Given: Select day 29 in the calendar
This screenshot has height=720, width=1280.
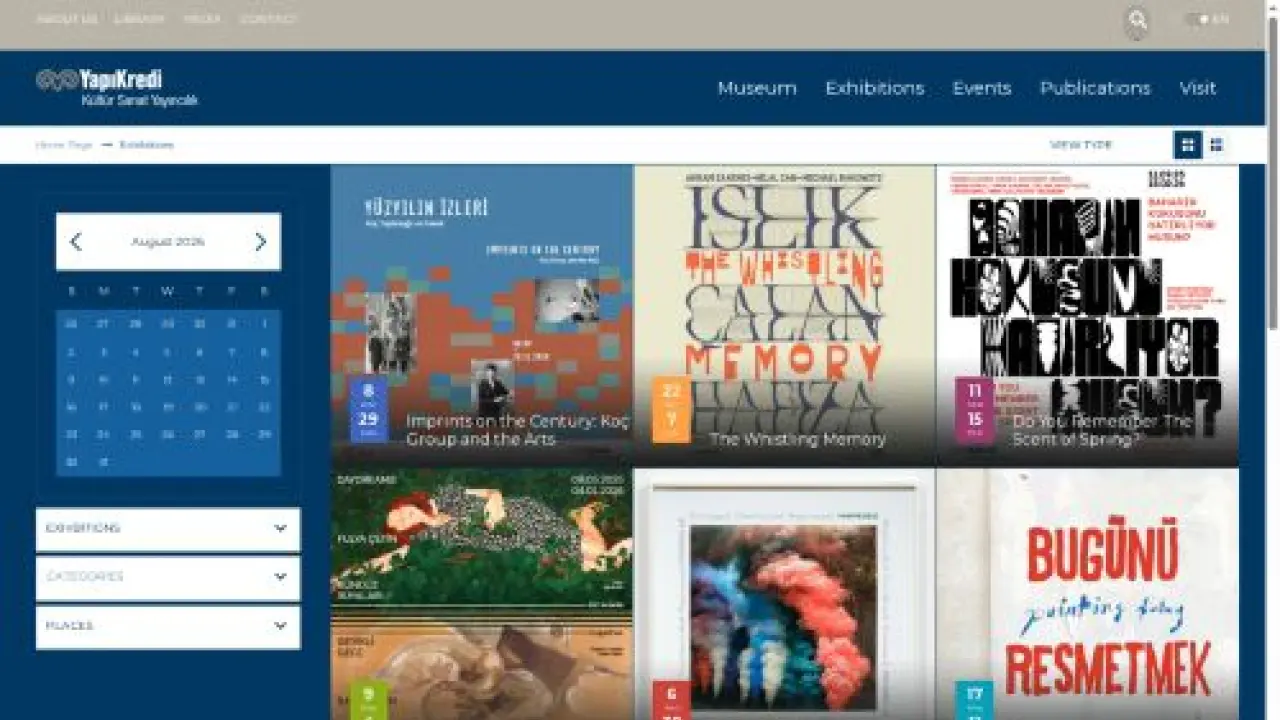Looking at the screenshot, I should 264,435.
